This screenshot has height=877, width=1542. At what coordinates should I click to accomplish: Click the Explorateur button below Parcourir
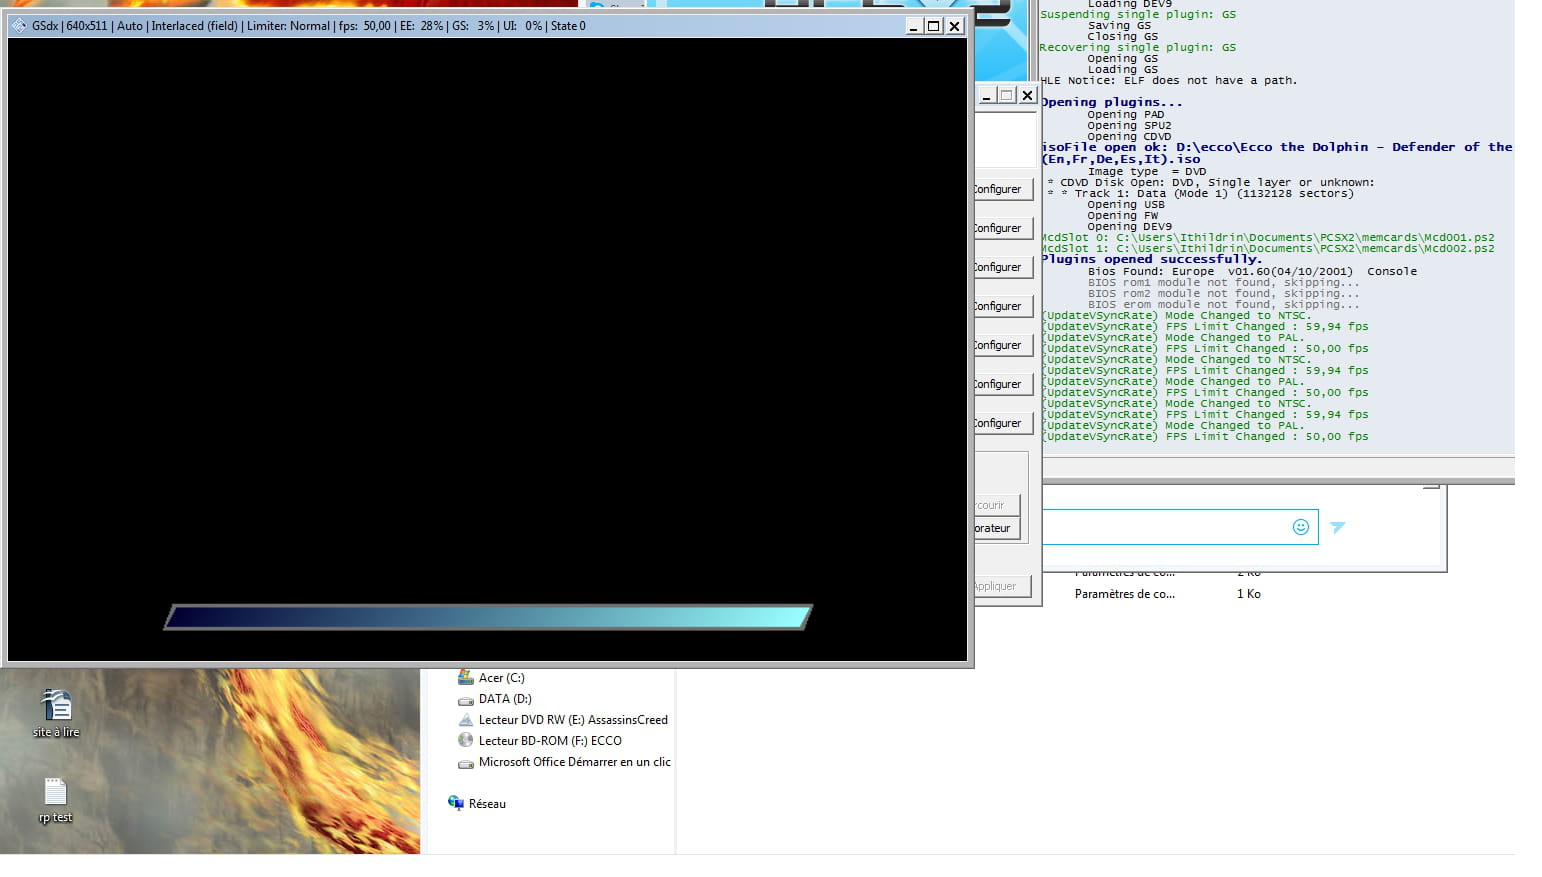point(996,528)
